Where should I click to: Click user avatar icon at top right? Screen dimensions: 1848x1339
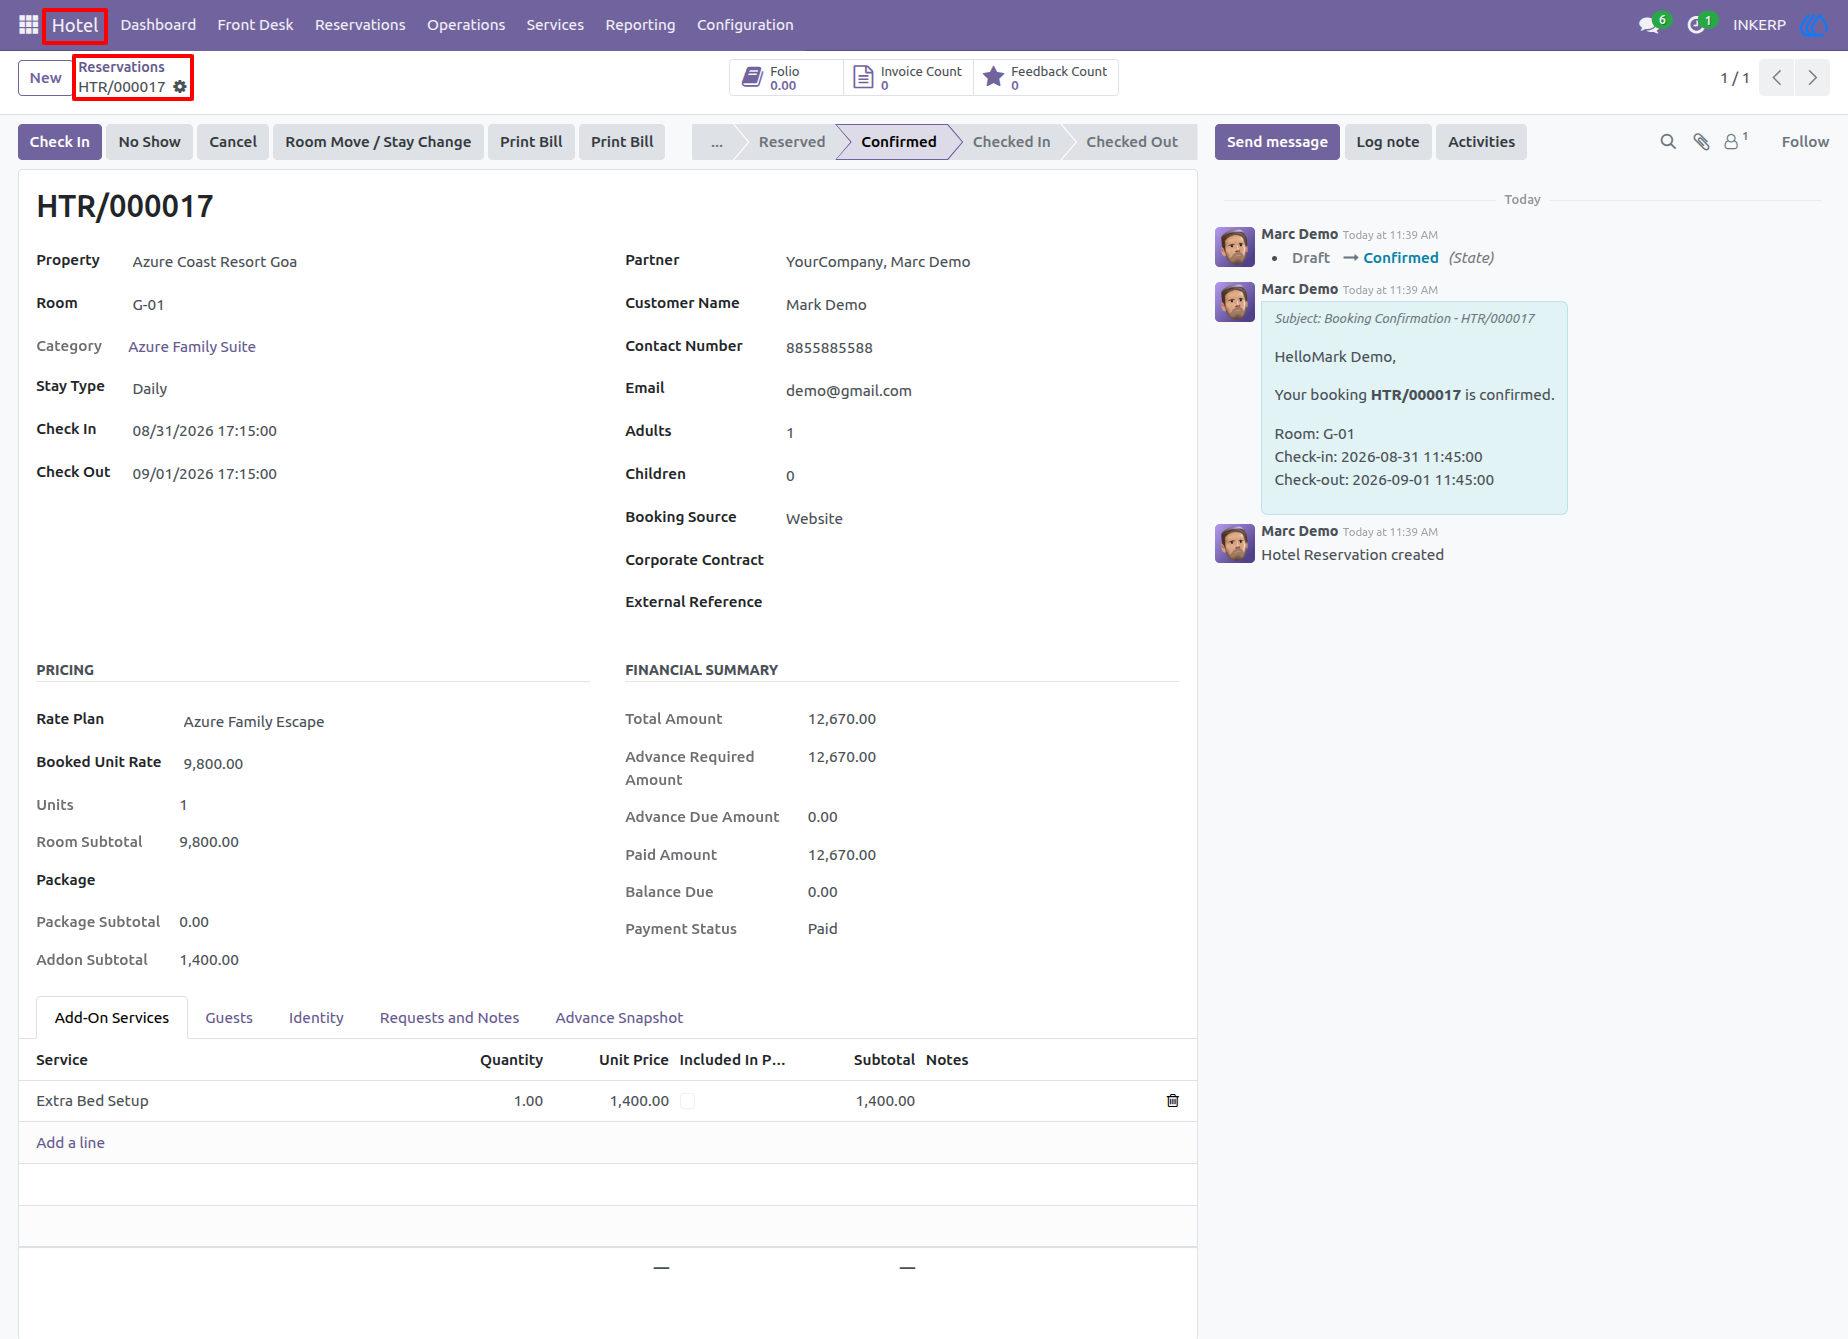(1814, 25)
